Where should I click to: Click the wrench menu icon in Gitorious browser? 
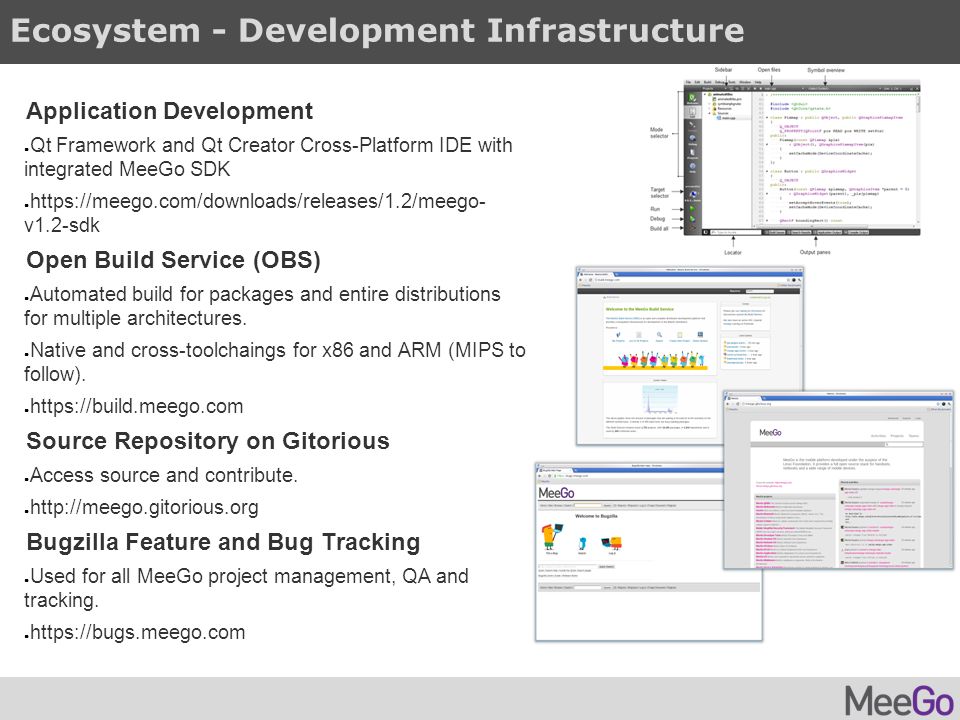click(x=949, y=404)
